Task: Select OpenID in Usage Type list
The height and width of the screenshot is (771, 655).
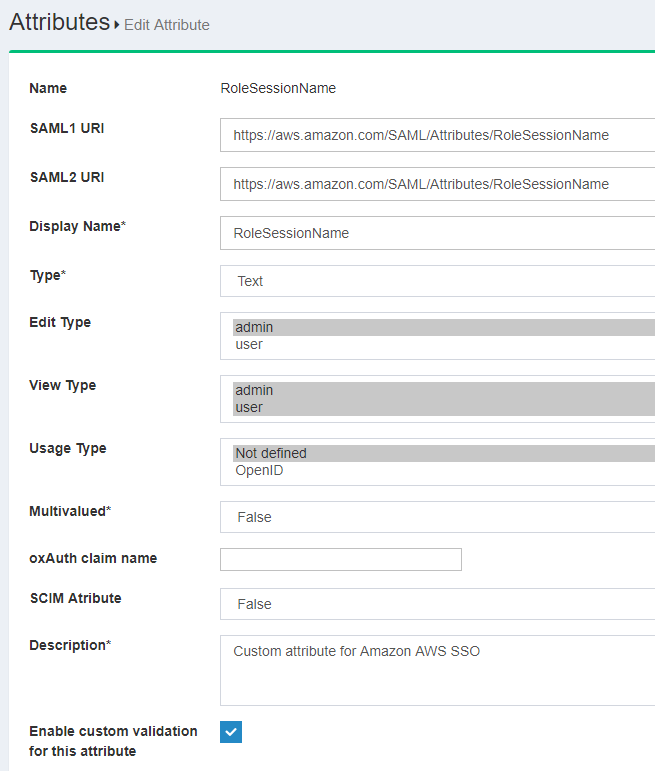Action: [259, 470]
